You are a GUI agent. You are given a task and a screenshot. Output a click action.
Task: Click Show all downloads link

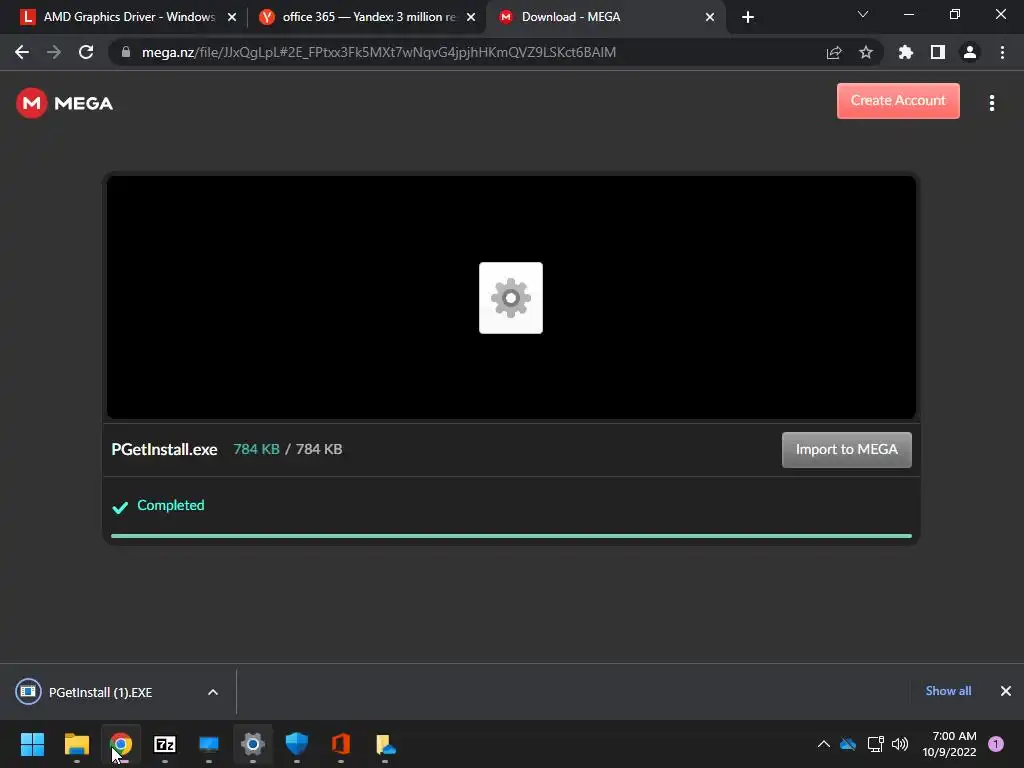pyautogui.click(x=948, y=691)
